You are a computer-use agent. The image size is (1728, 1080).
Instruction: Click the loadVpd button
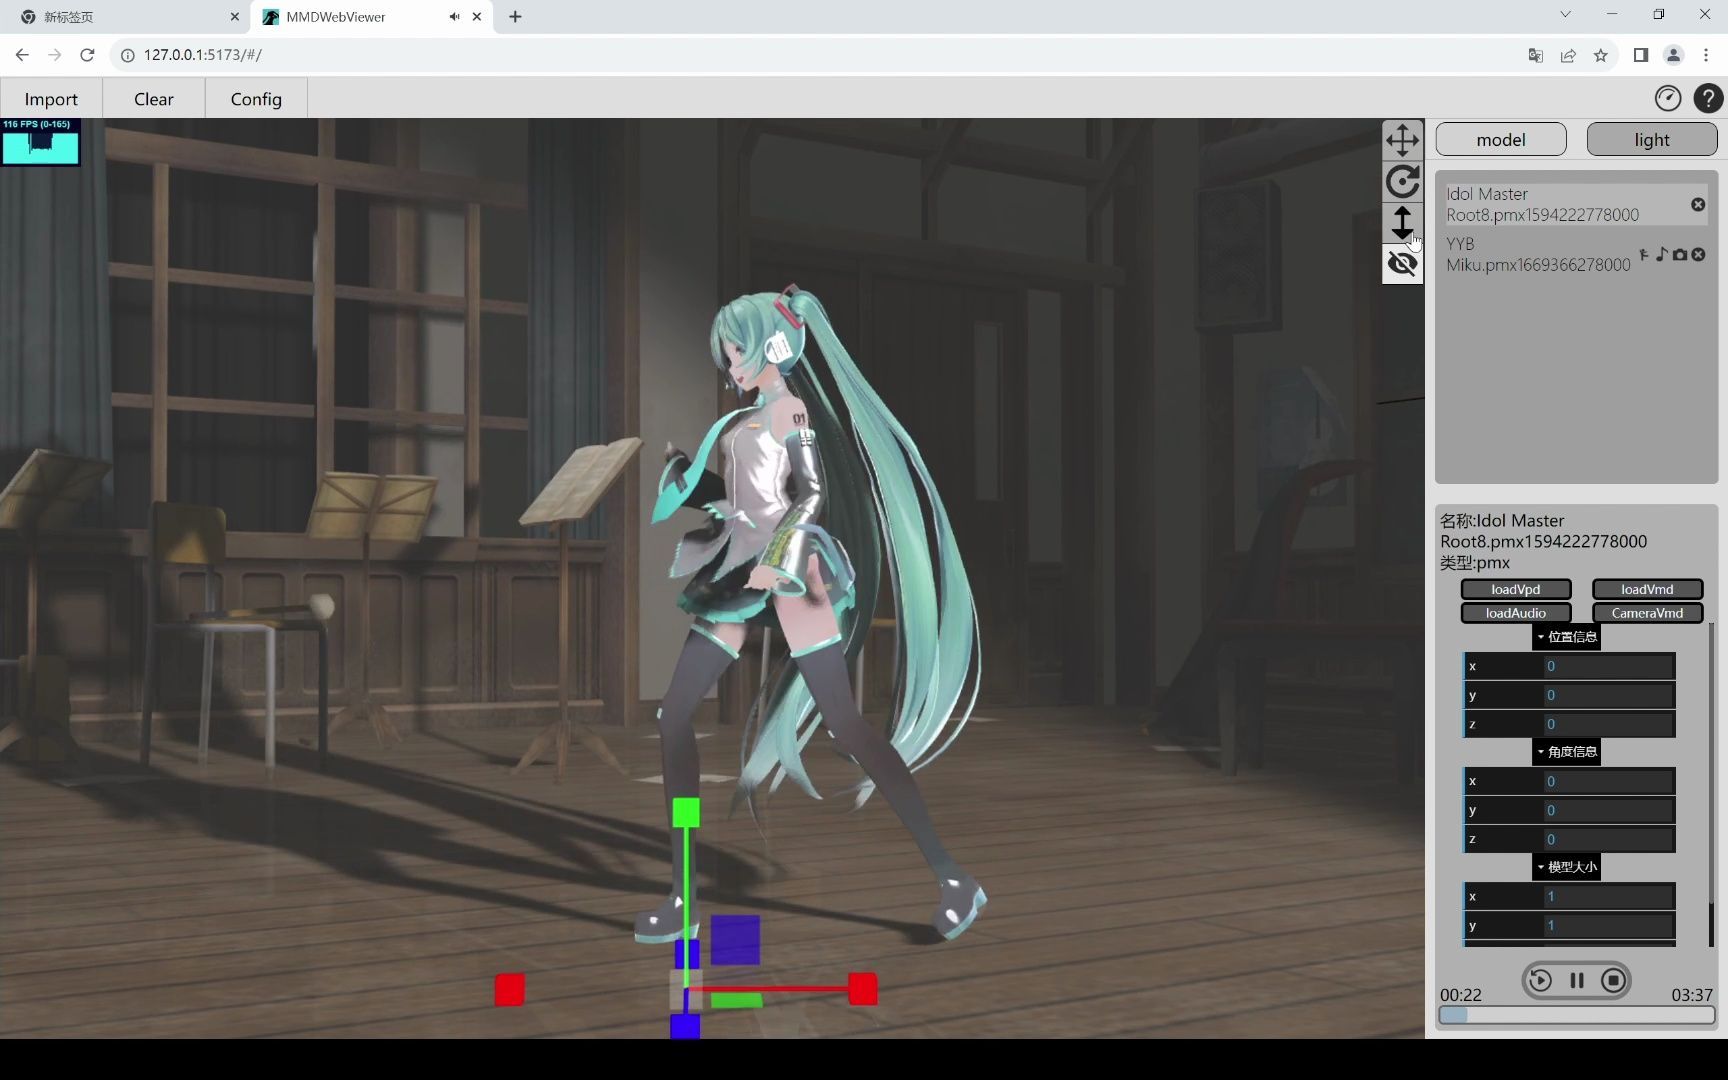tap(1516, 589)
